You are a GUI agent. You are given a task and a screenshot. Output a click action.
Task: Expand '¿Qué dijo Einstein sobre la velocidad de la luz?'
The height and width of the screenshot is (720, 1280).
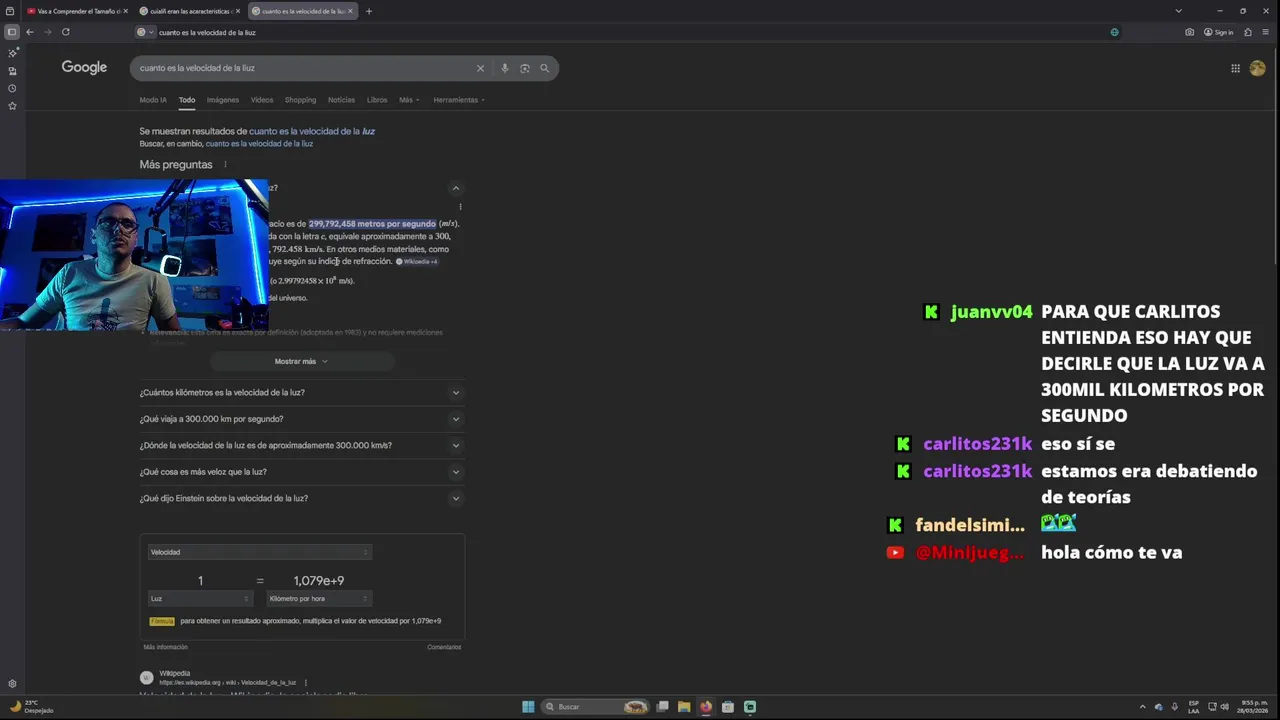tap(301, 498)
